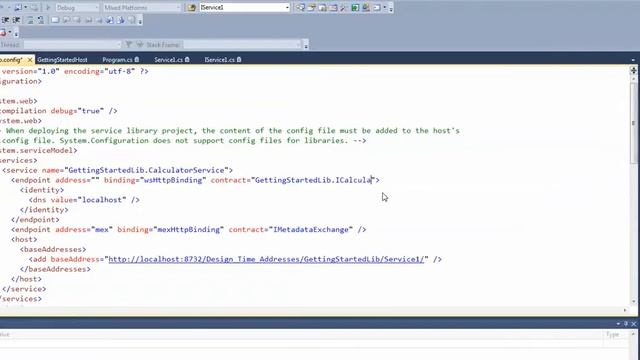
Task: Switch to the app.config tab
Action: tap(11, 60)
